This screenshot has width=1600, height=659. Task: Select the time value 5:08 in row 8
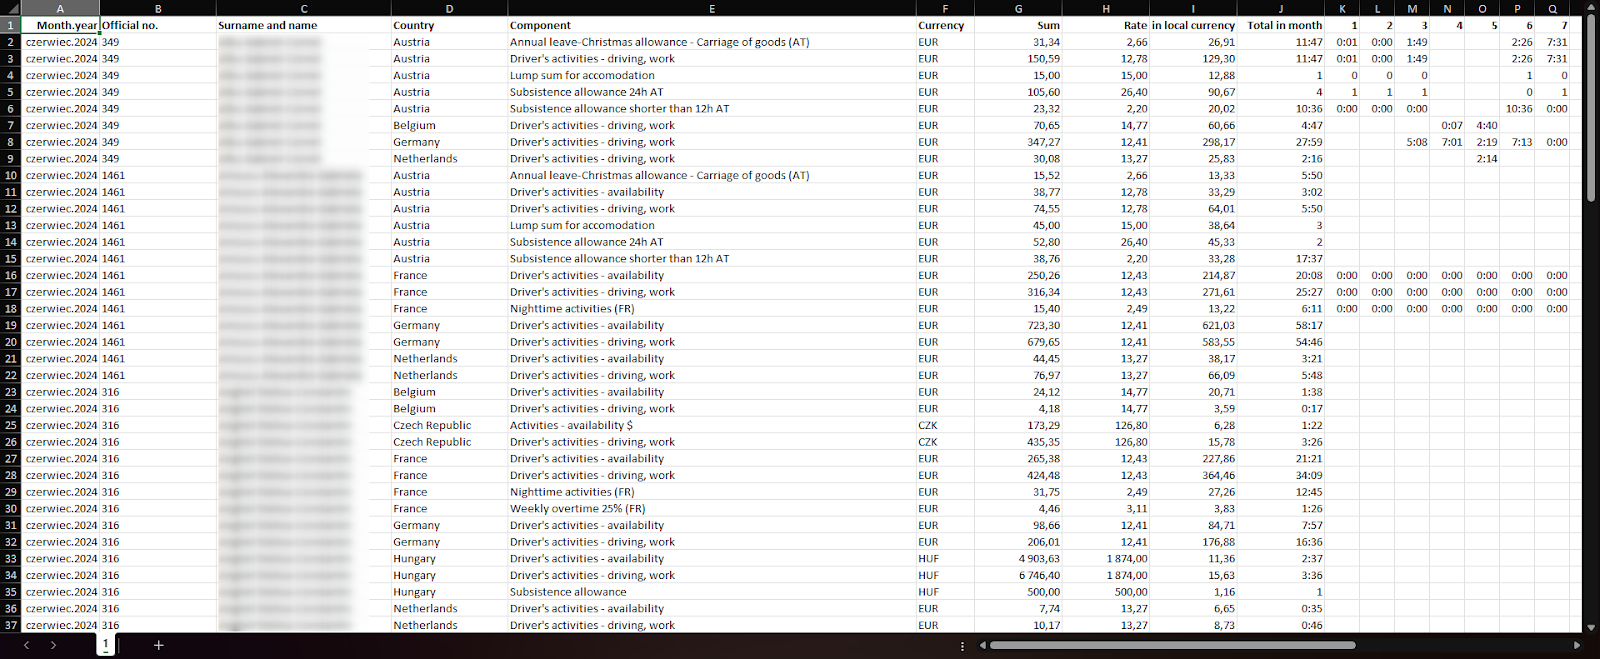click(1412, 142)
